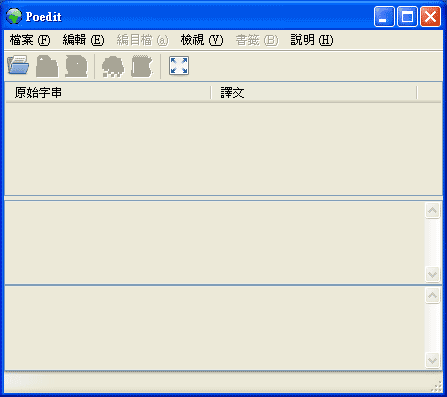The height and width of the screenshot is (397, 447).
Task: Open the 檔案 (F) menu
Action: (30, 40)
